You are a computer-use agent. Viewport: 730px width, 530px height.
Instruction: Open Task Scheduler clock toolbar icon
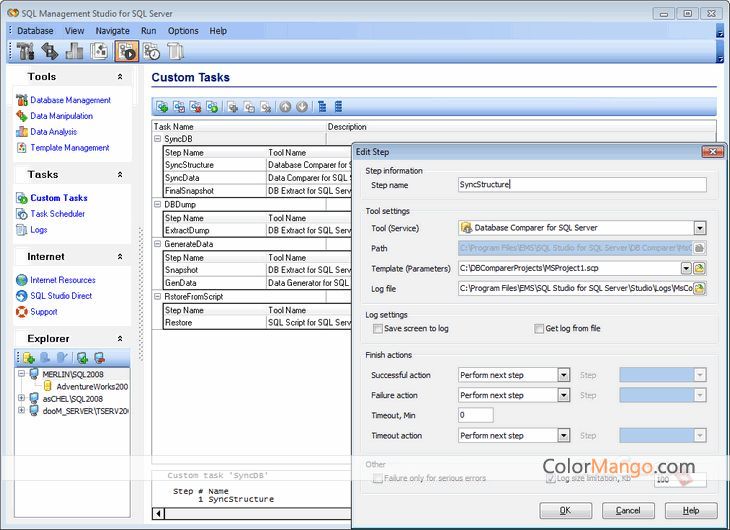pos(151,51)
